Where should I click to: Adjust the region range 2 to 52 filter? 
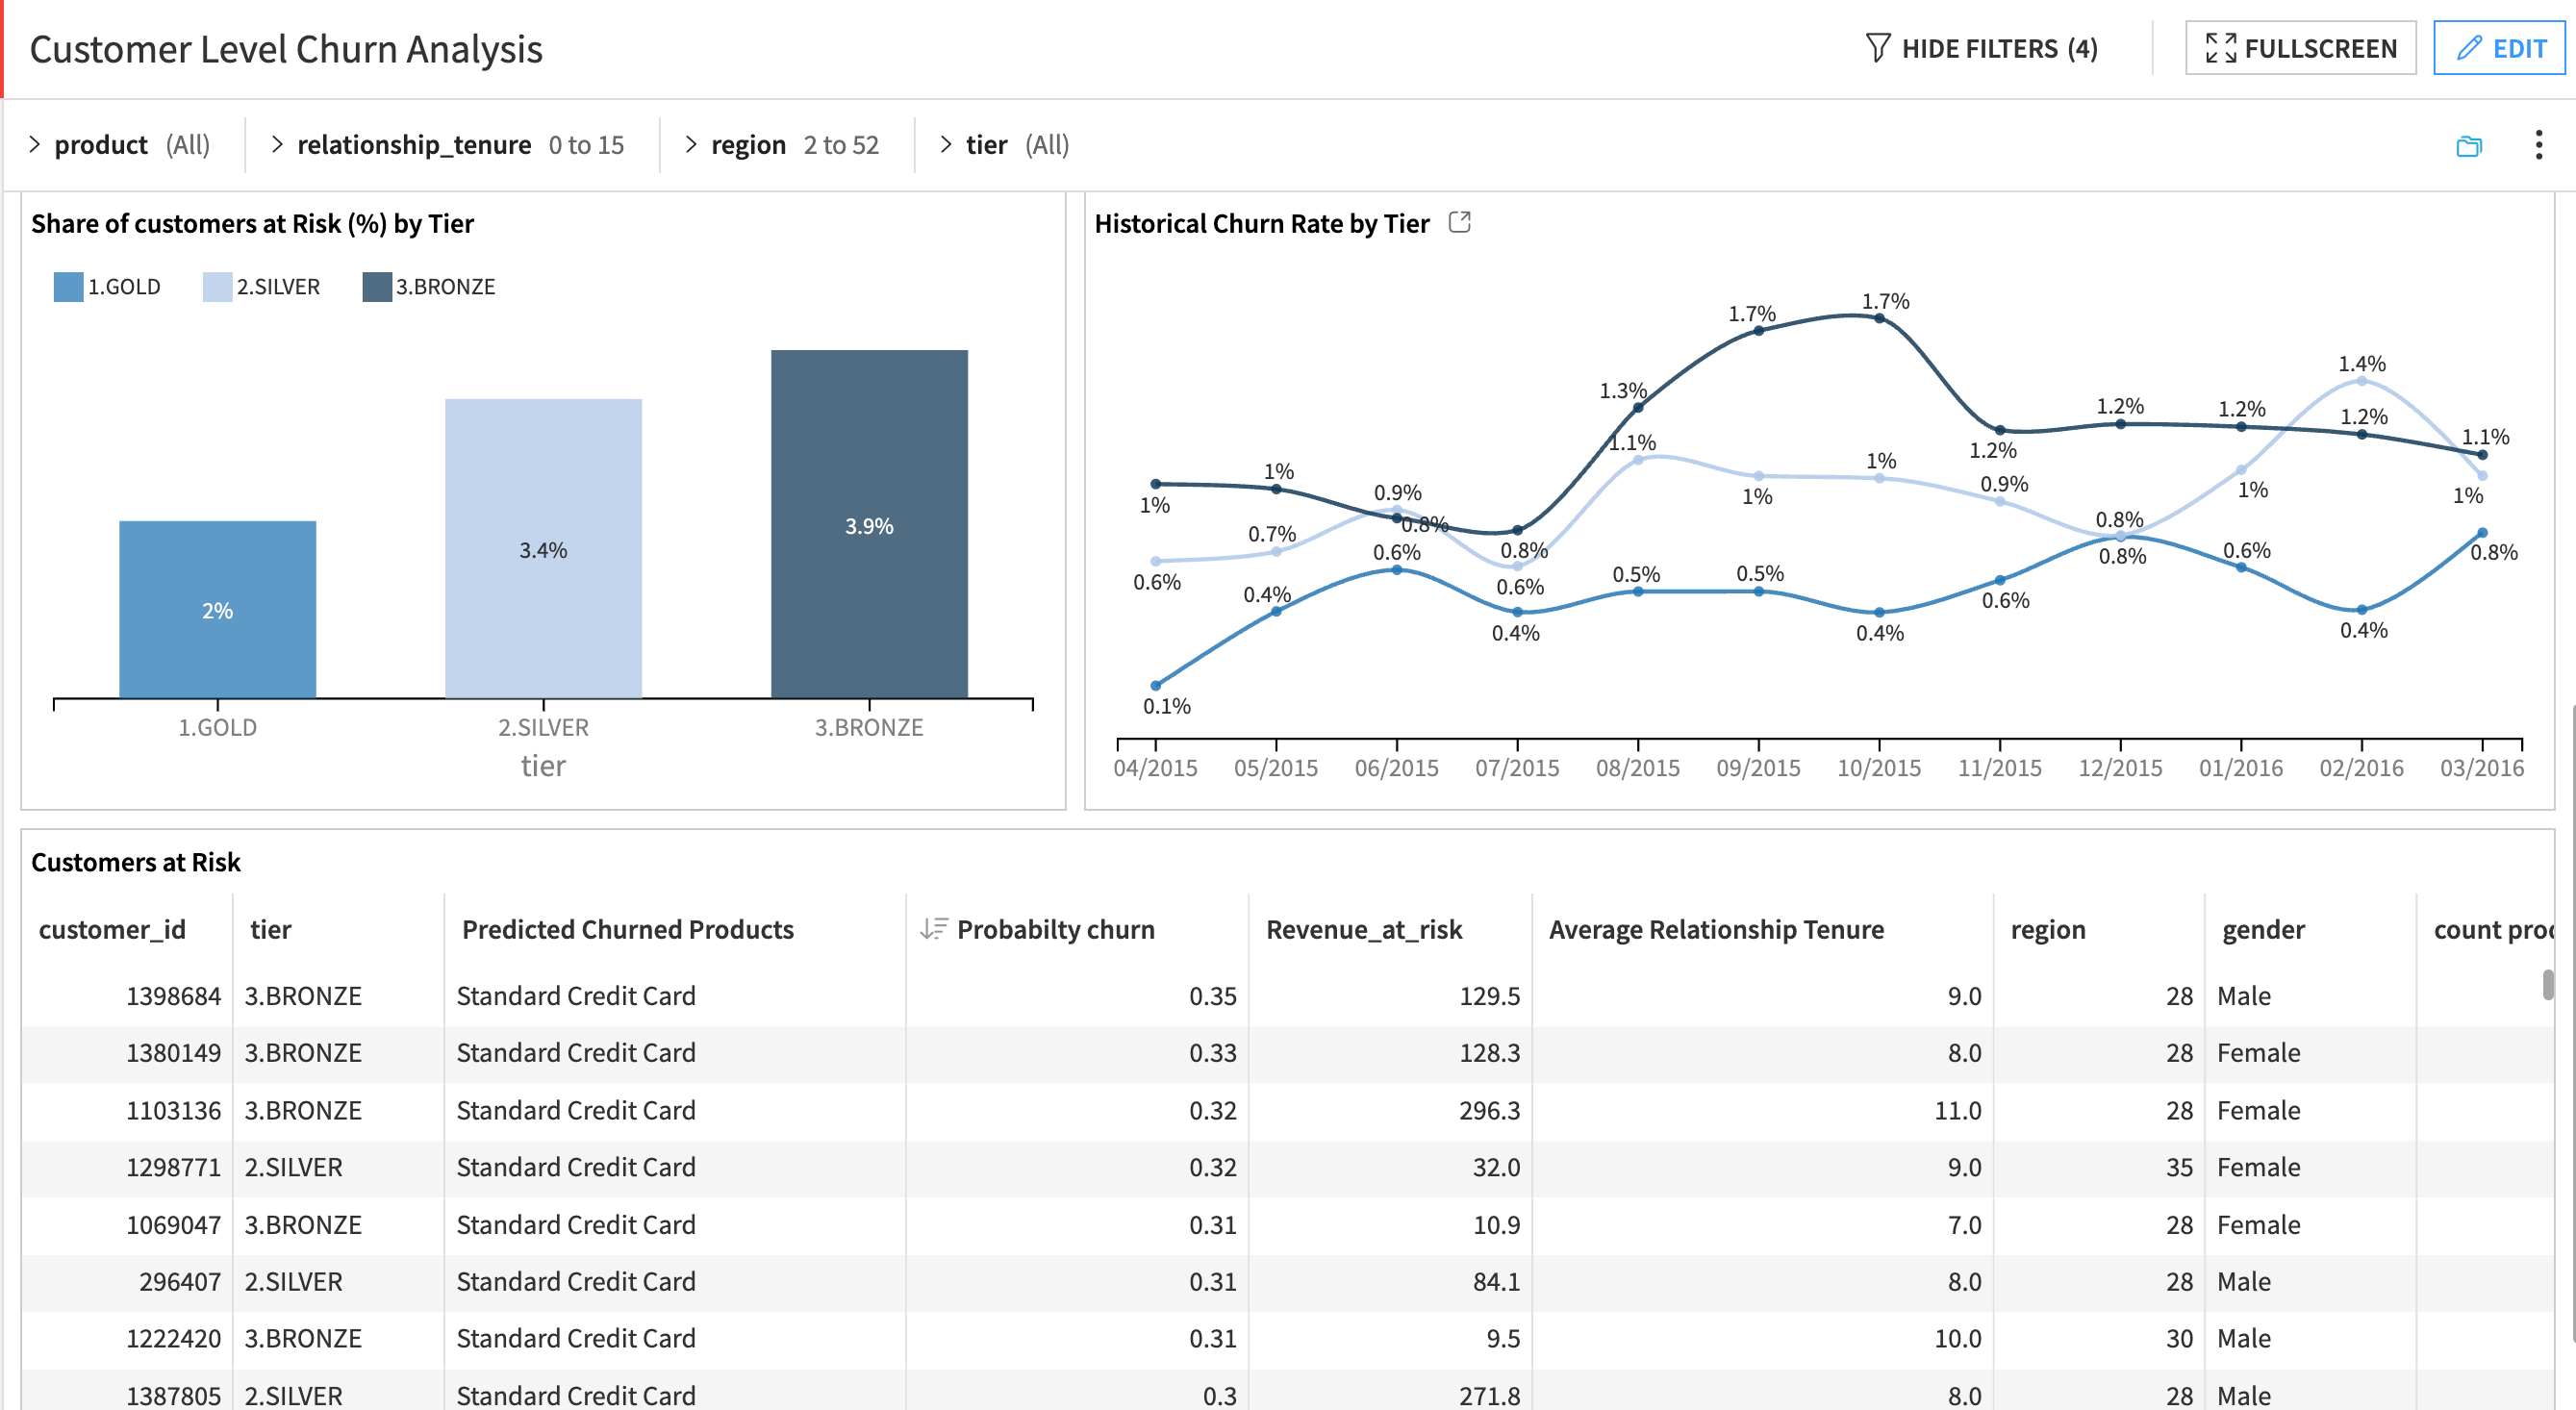pos(841,144)
